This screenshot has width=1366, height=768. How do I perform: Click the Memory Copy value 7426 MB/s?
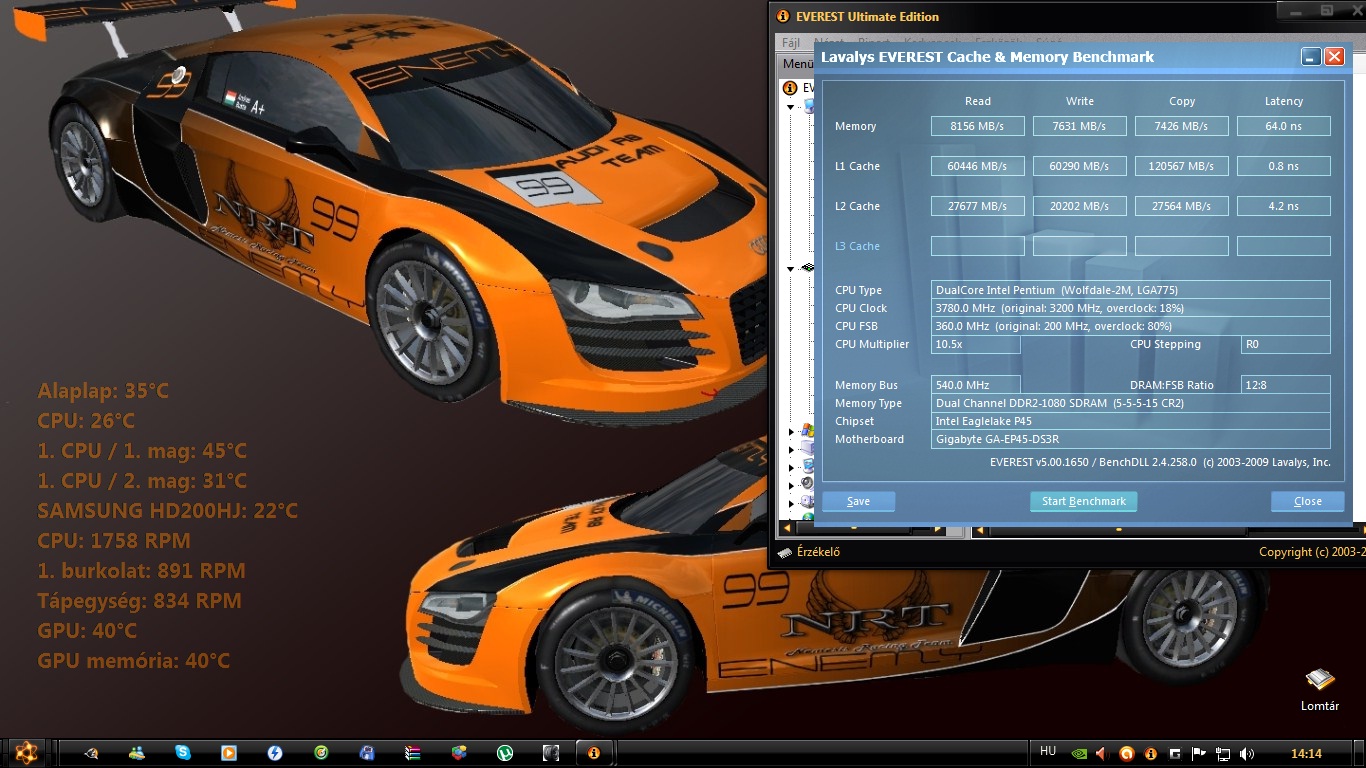(x=1182, y=126)
